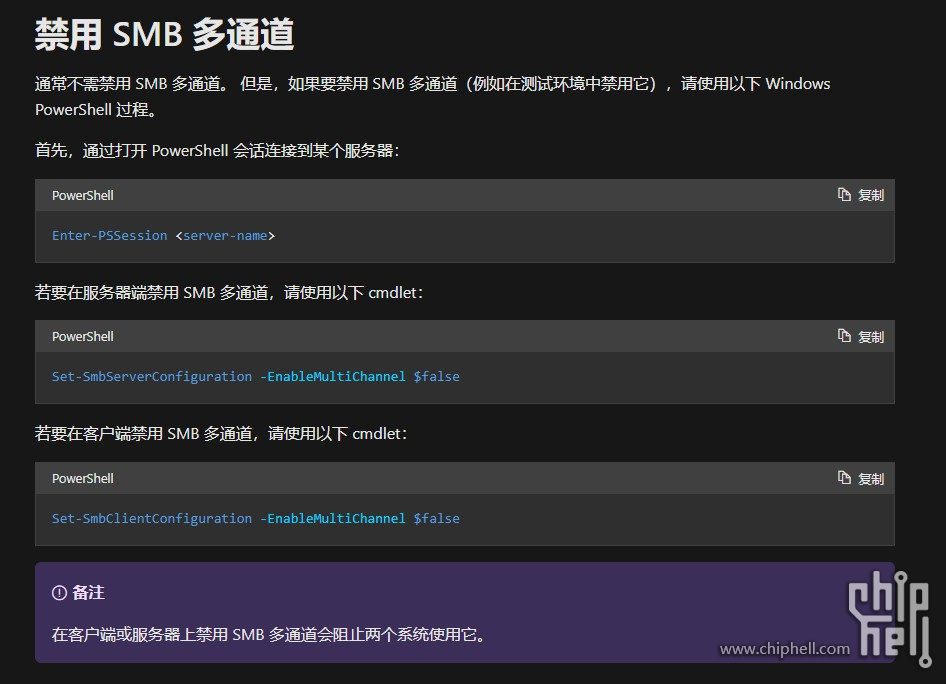
Task: Copy the Enter-PSSession code block
Action: click(x=861, y=195)
